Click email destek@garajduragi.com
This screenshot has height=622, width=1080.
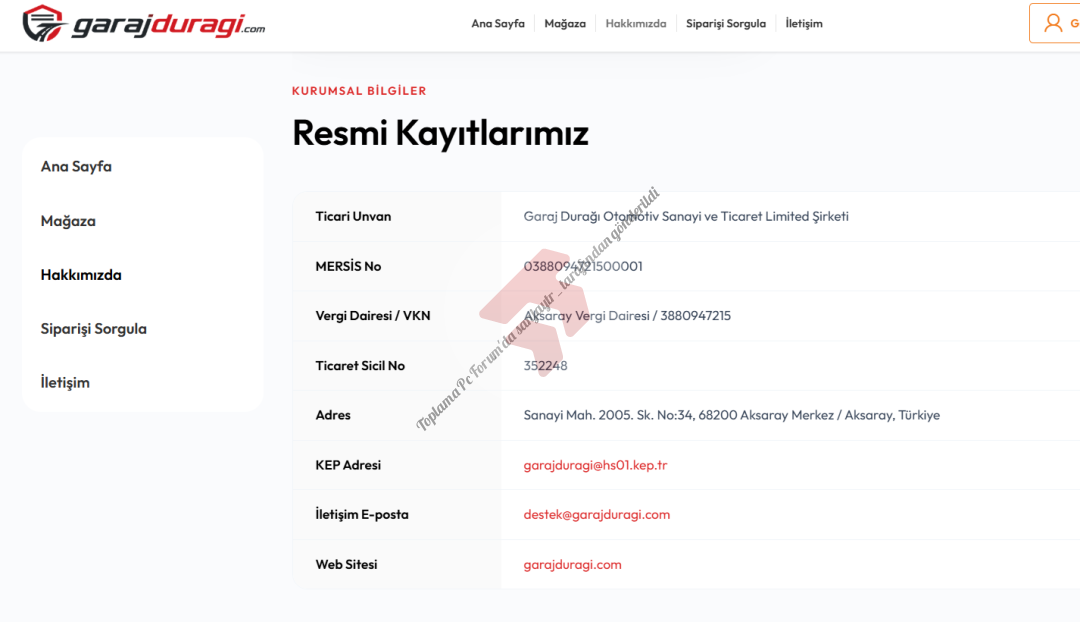pos(596,515)
